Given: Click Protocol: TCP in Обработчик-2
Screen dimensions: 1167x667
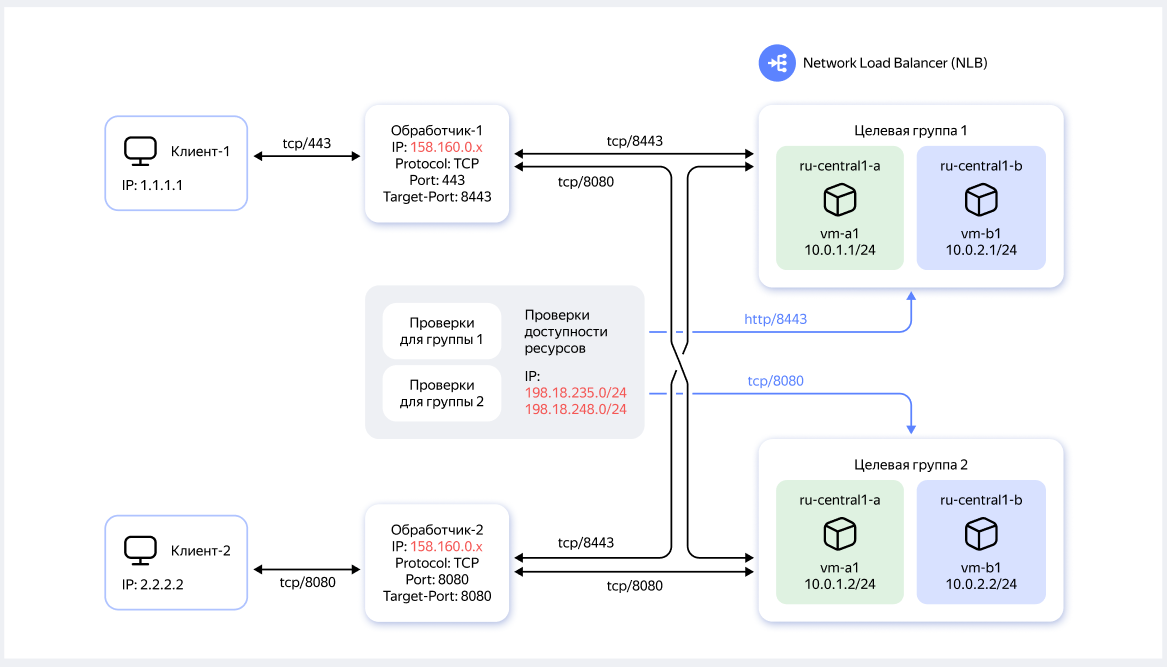Looking at the screenshot, I should 437,563.
